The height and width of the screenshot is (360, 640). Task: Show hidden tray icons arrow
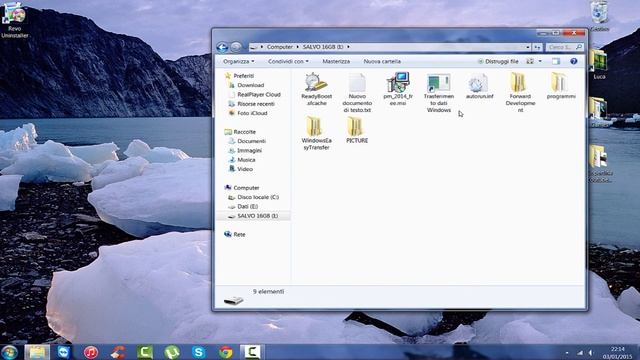(x=567, y=353)
